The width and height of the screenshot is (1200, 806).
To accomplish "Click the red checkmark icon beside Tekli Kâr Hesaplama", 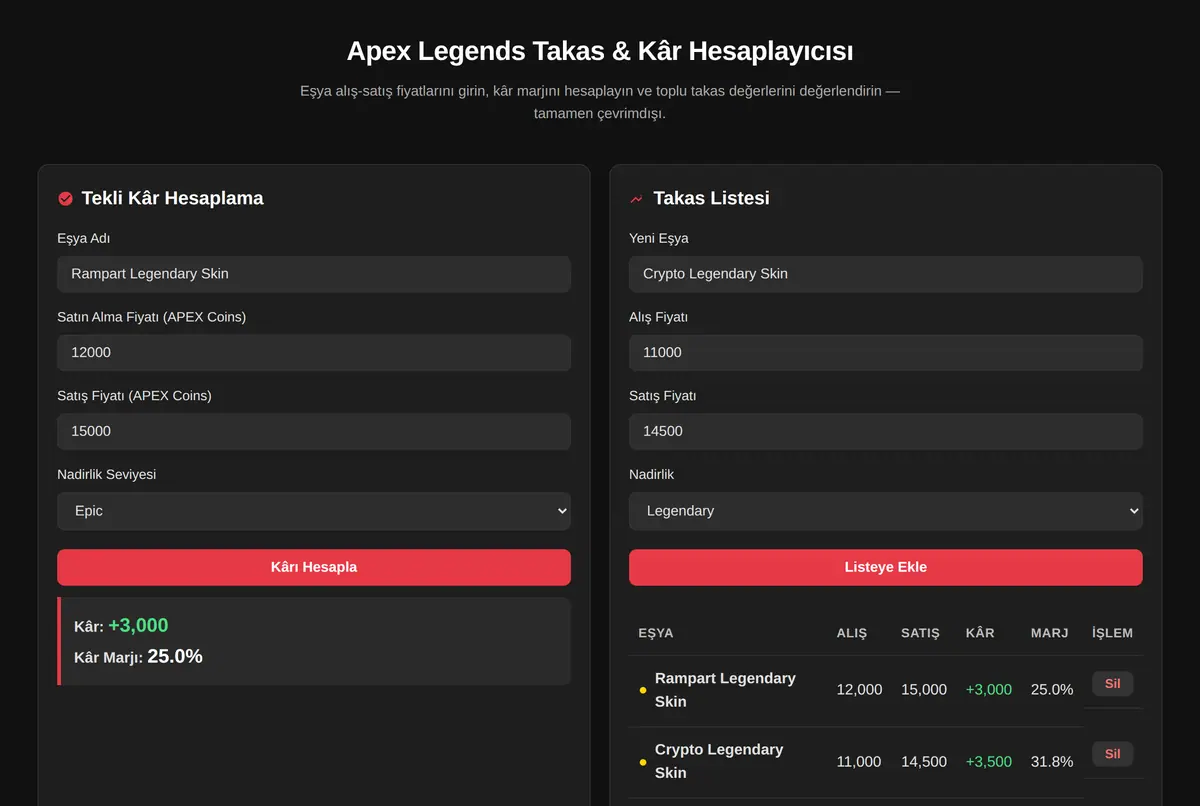I will coord(66,199).
